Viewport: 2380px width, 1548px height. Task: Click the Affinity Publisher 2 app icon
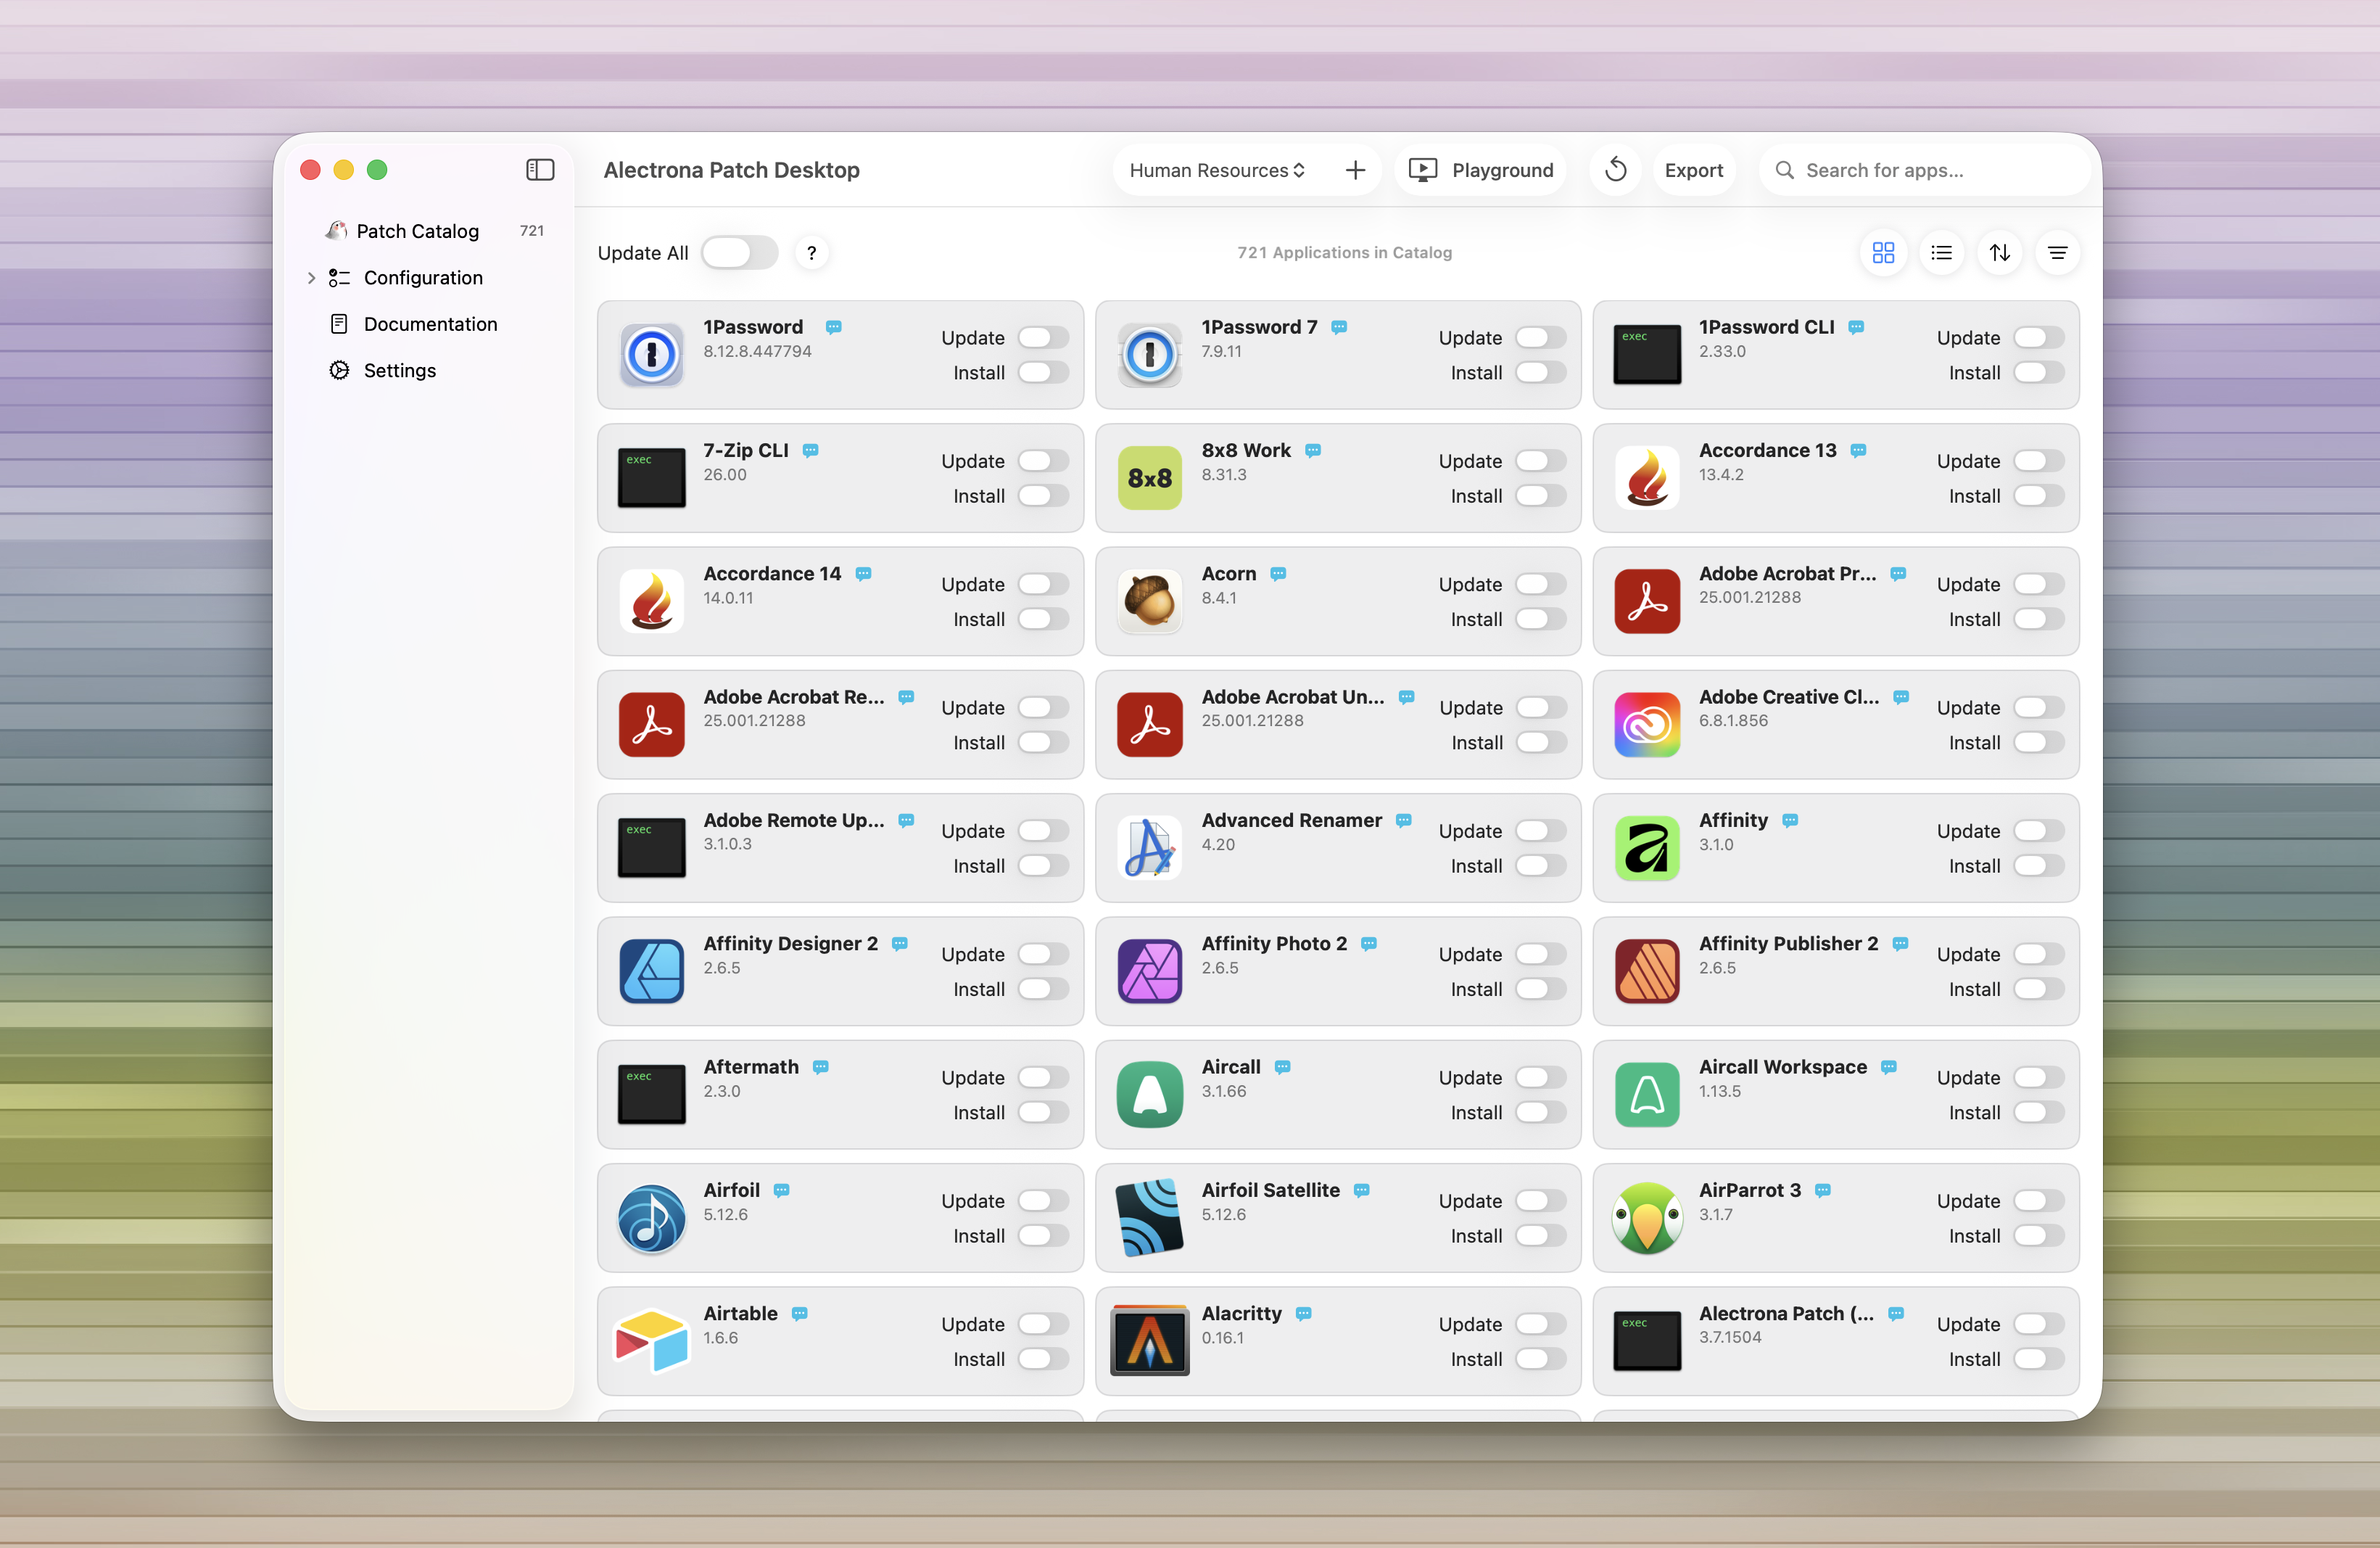(1647, 971)
